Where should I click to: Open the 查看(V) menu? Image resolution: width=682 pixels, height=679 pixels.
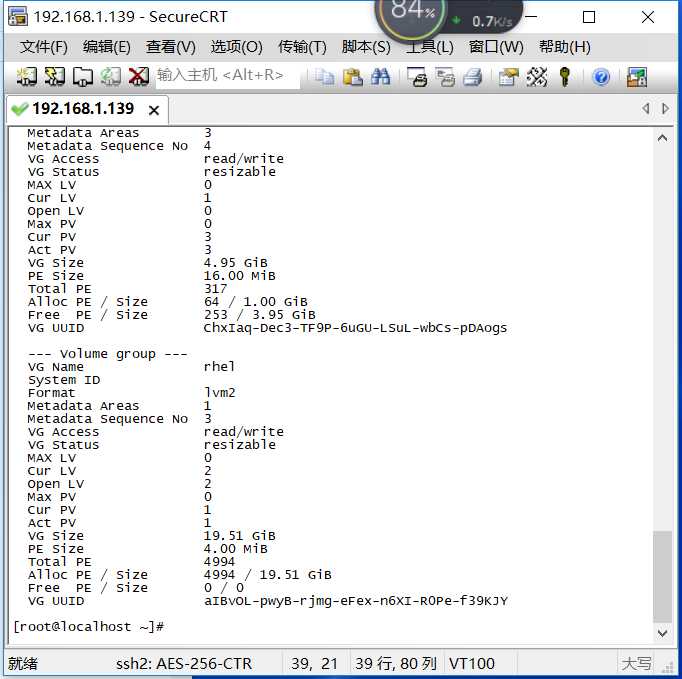(170, 47)
